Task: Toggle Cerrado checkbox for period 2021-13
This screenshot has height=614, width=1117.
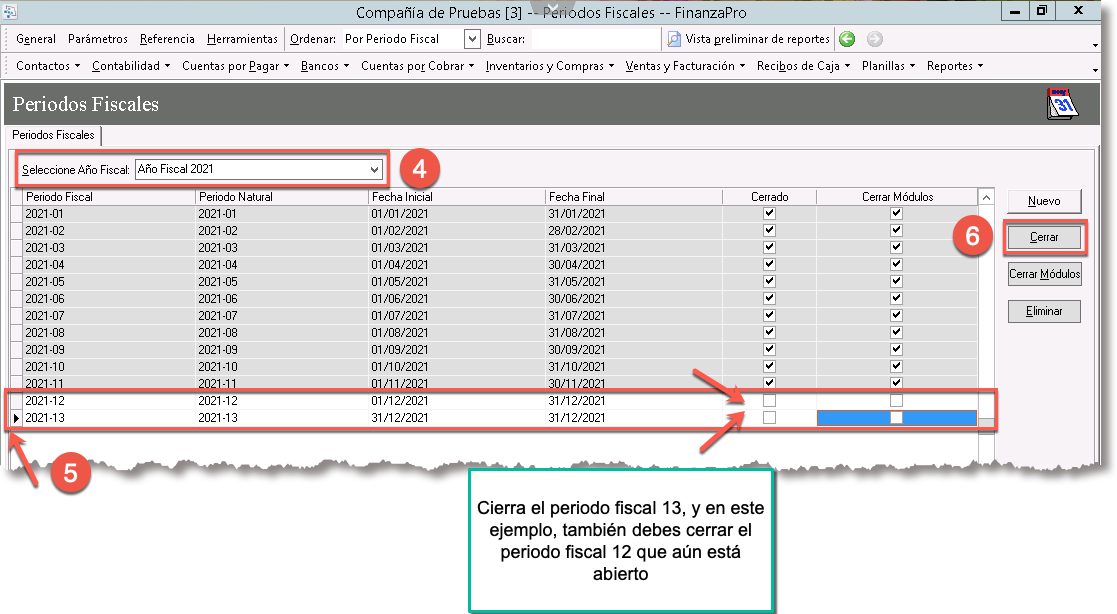Action: [769, 417]
